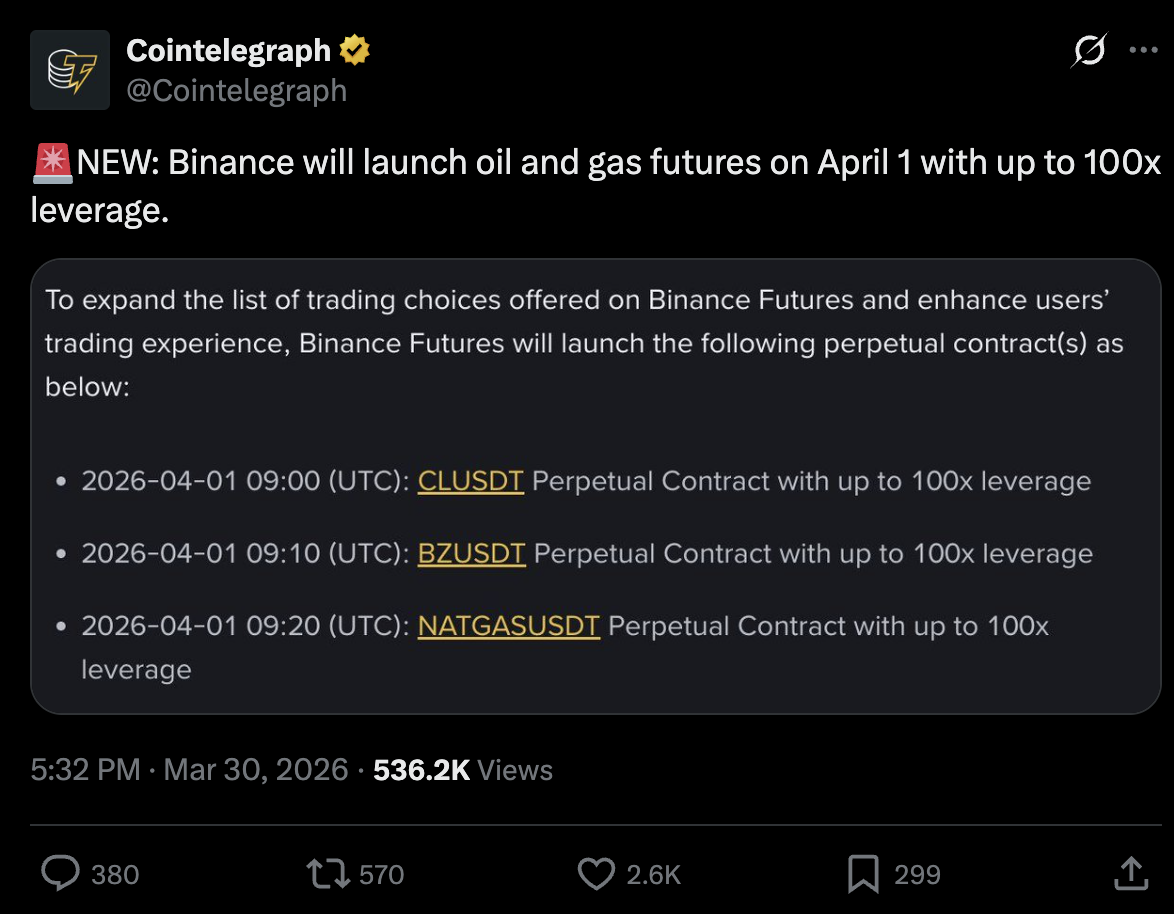Open the three-dot more options menu

pos(1143,51)
